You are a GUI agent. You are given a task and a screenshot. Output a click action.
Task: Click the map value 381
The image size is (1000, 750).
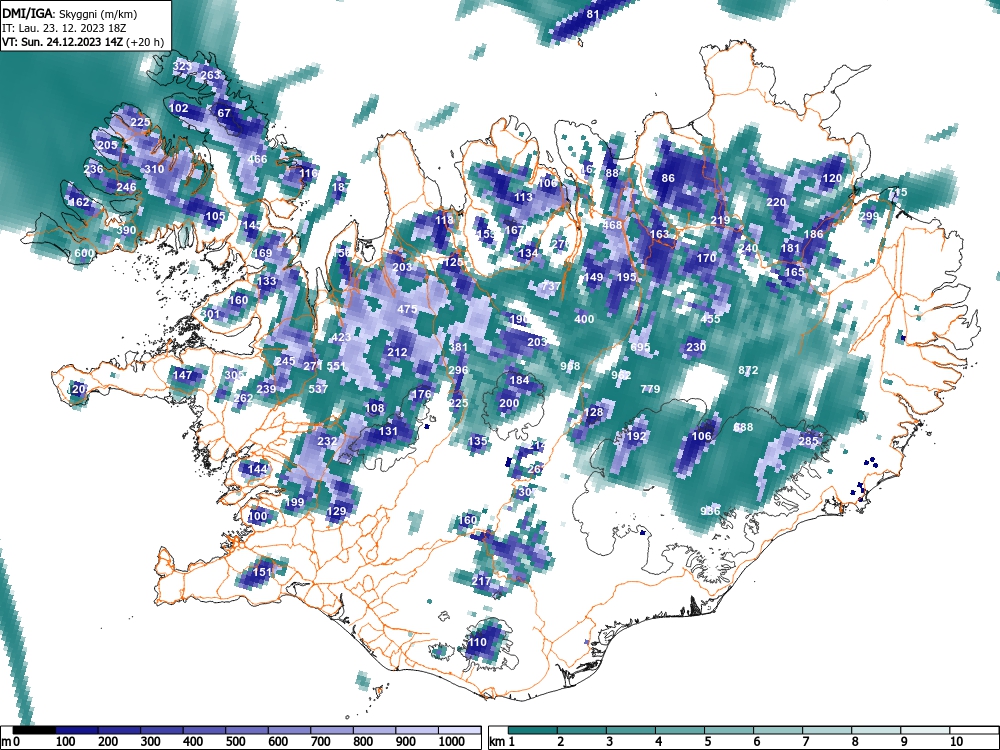[x=459, y=348]
